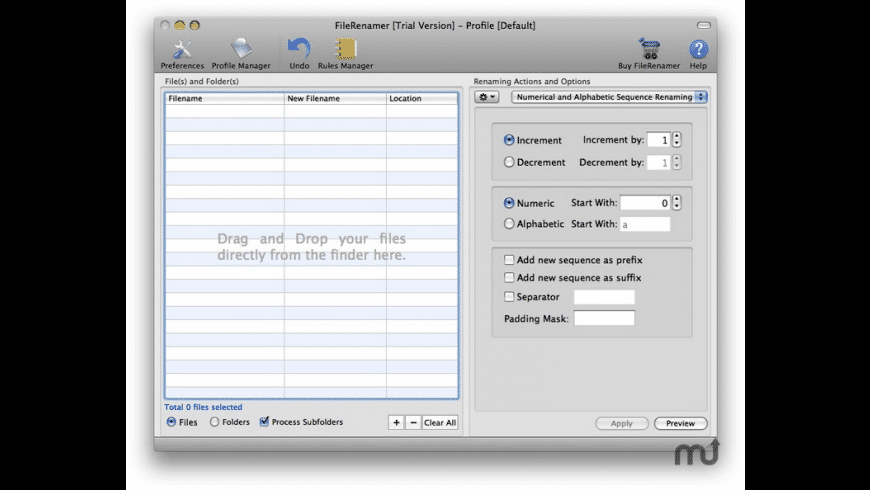Sort by the New Filename column header
Viewport: 870px width, 490px height.
tap(335, 98)
